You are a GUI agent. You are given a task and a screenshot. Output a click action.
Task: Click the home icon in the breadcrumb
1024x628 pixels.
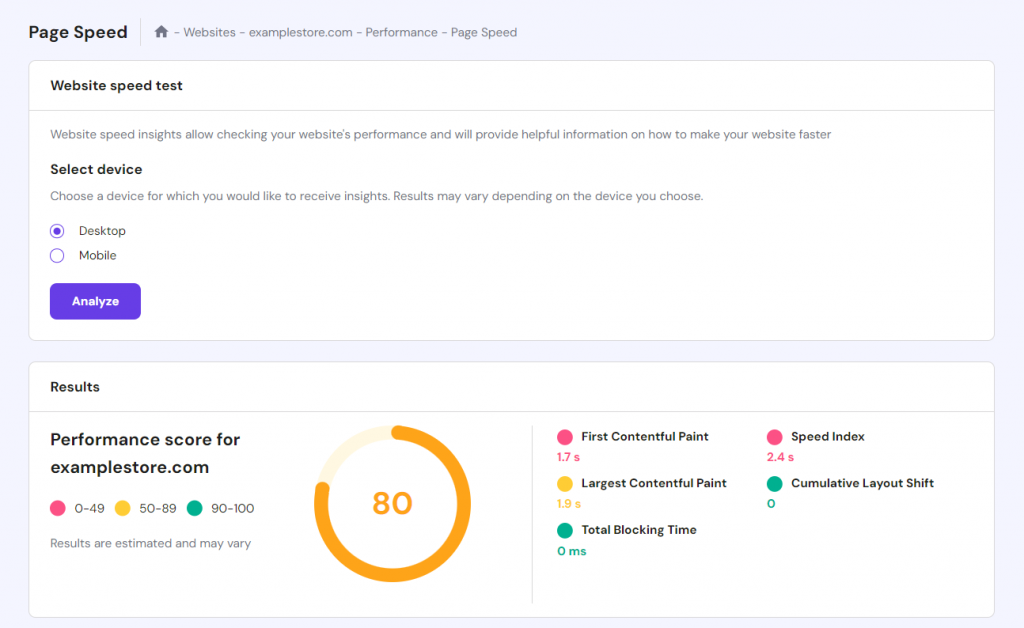(x=161, y=32)
